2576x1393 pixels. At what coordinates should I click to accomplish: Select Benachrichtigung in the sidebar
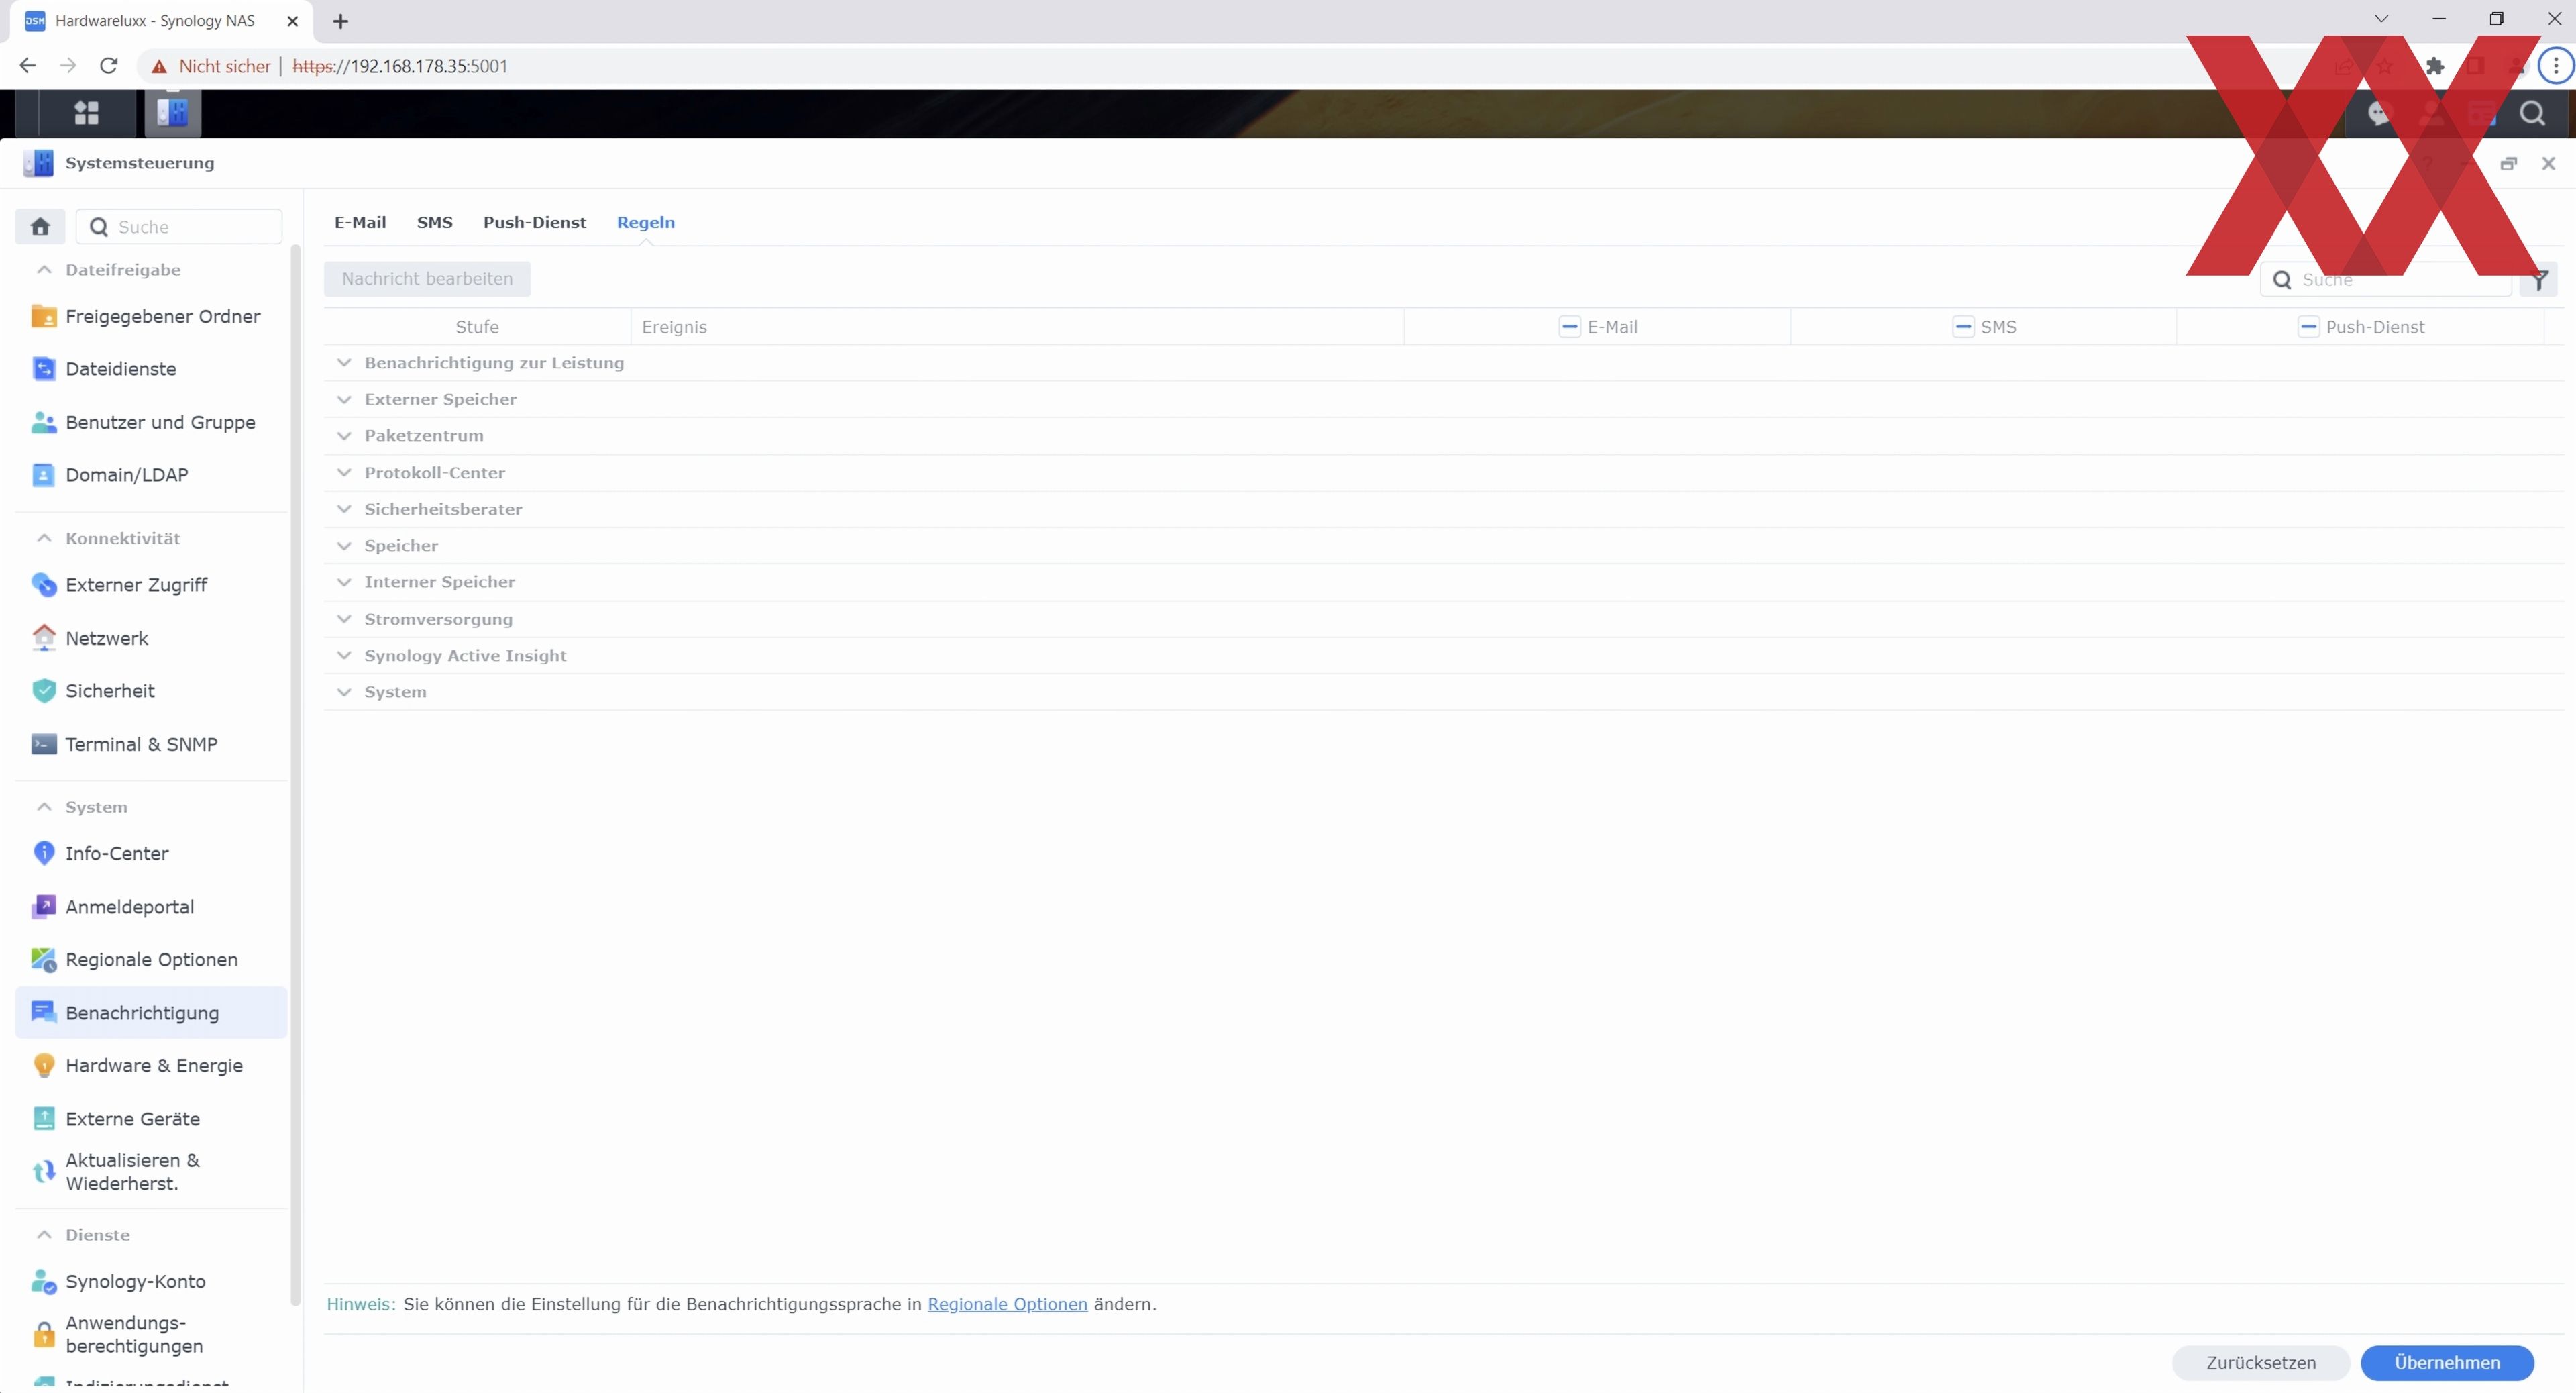(x=152, y=1013)
